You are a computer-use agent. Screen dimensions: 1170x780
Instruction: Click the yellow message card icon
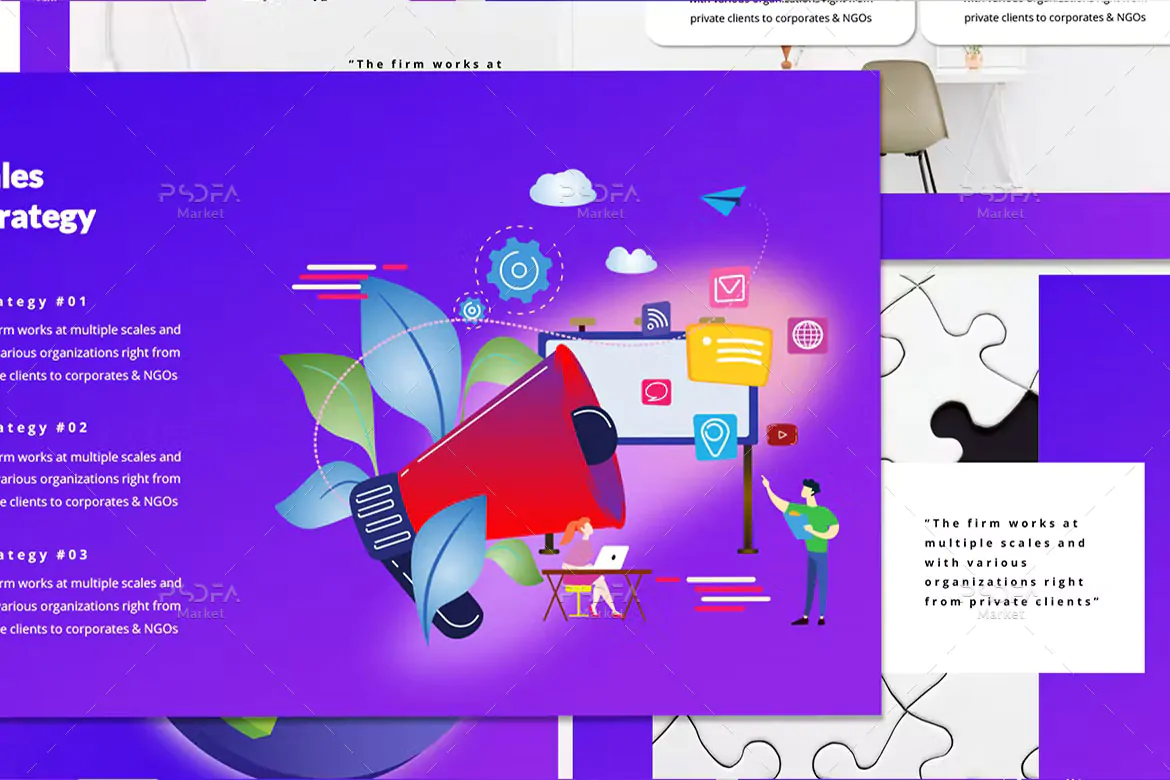728,353
